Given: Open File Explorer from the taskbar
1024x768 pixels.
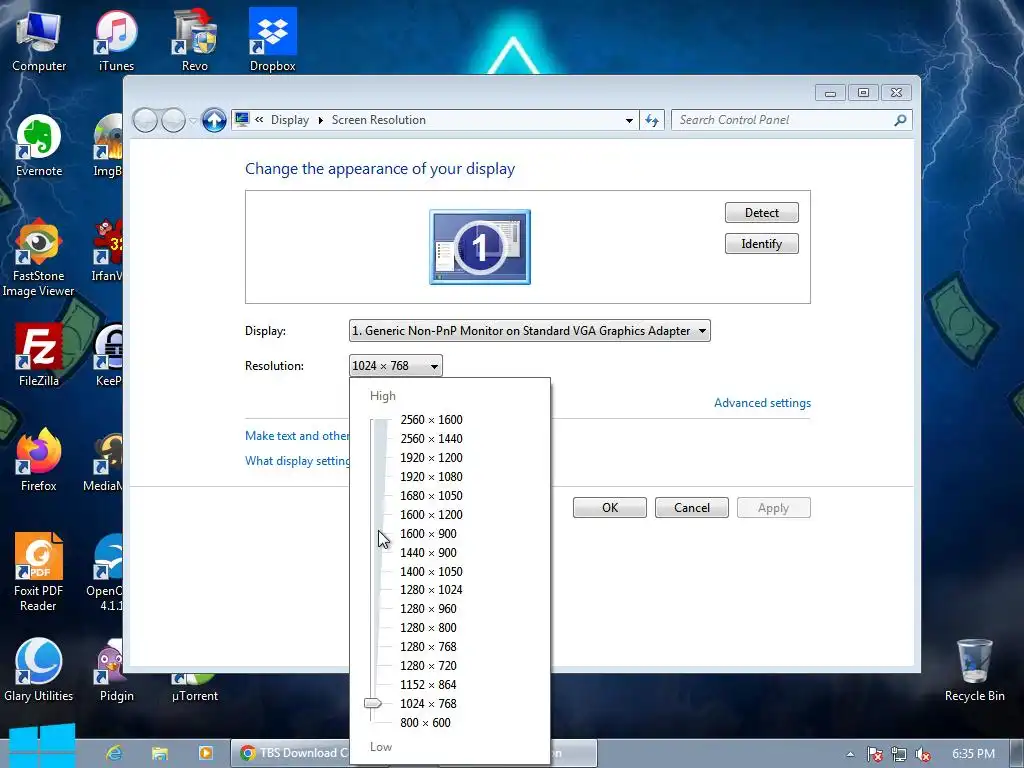Looking at the screenshot, I should pyautogui.click(x=160, y=753).
